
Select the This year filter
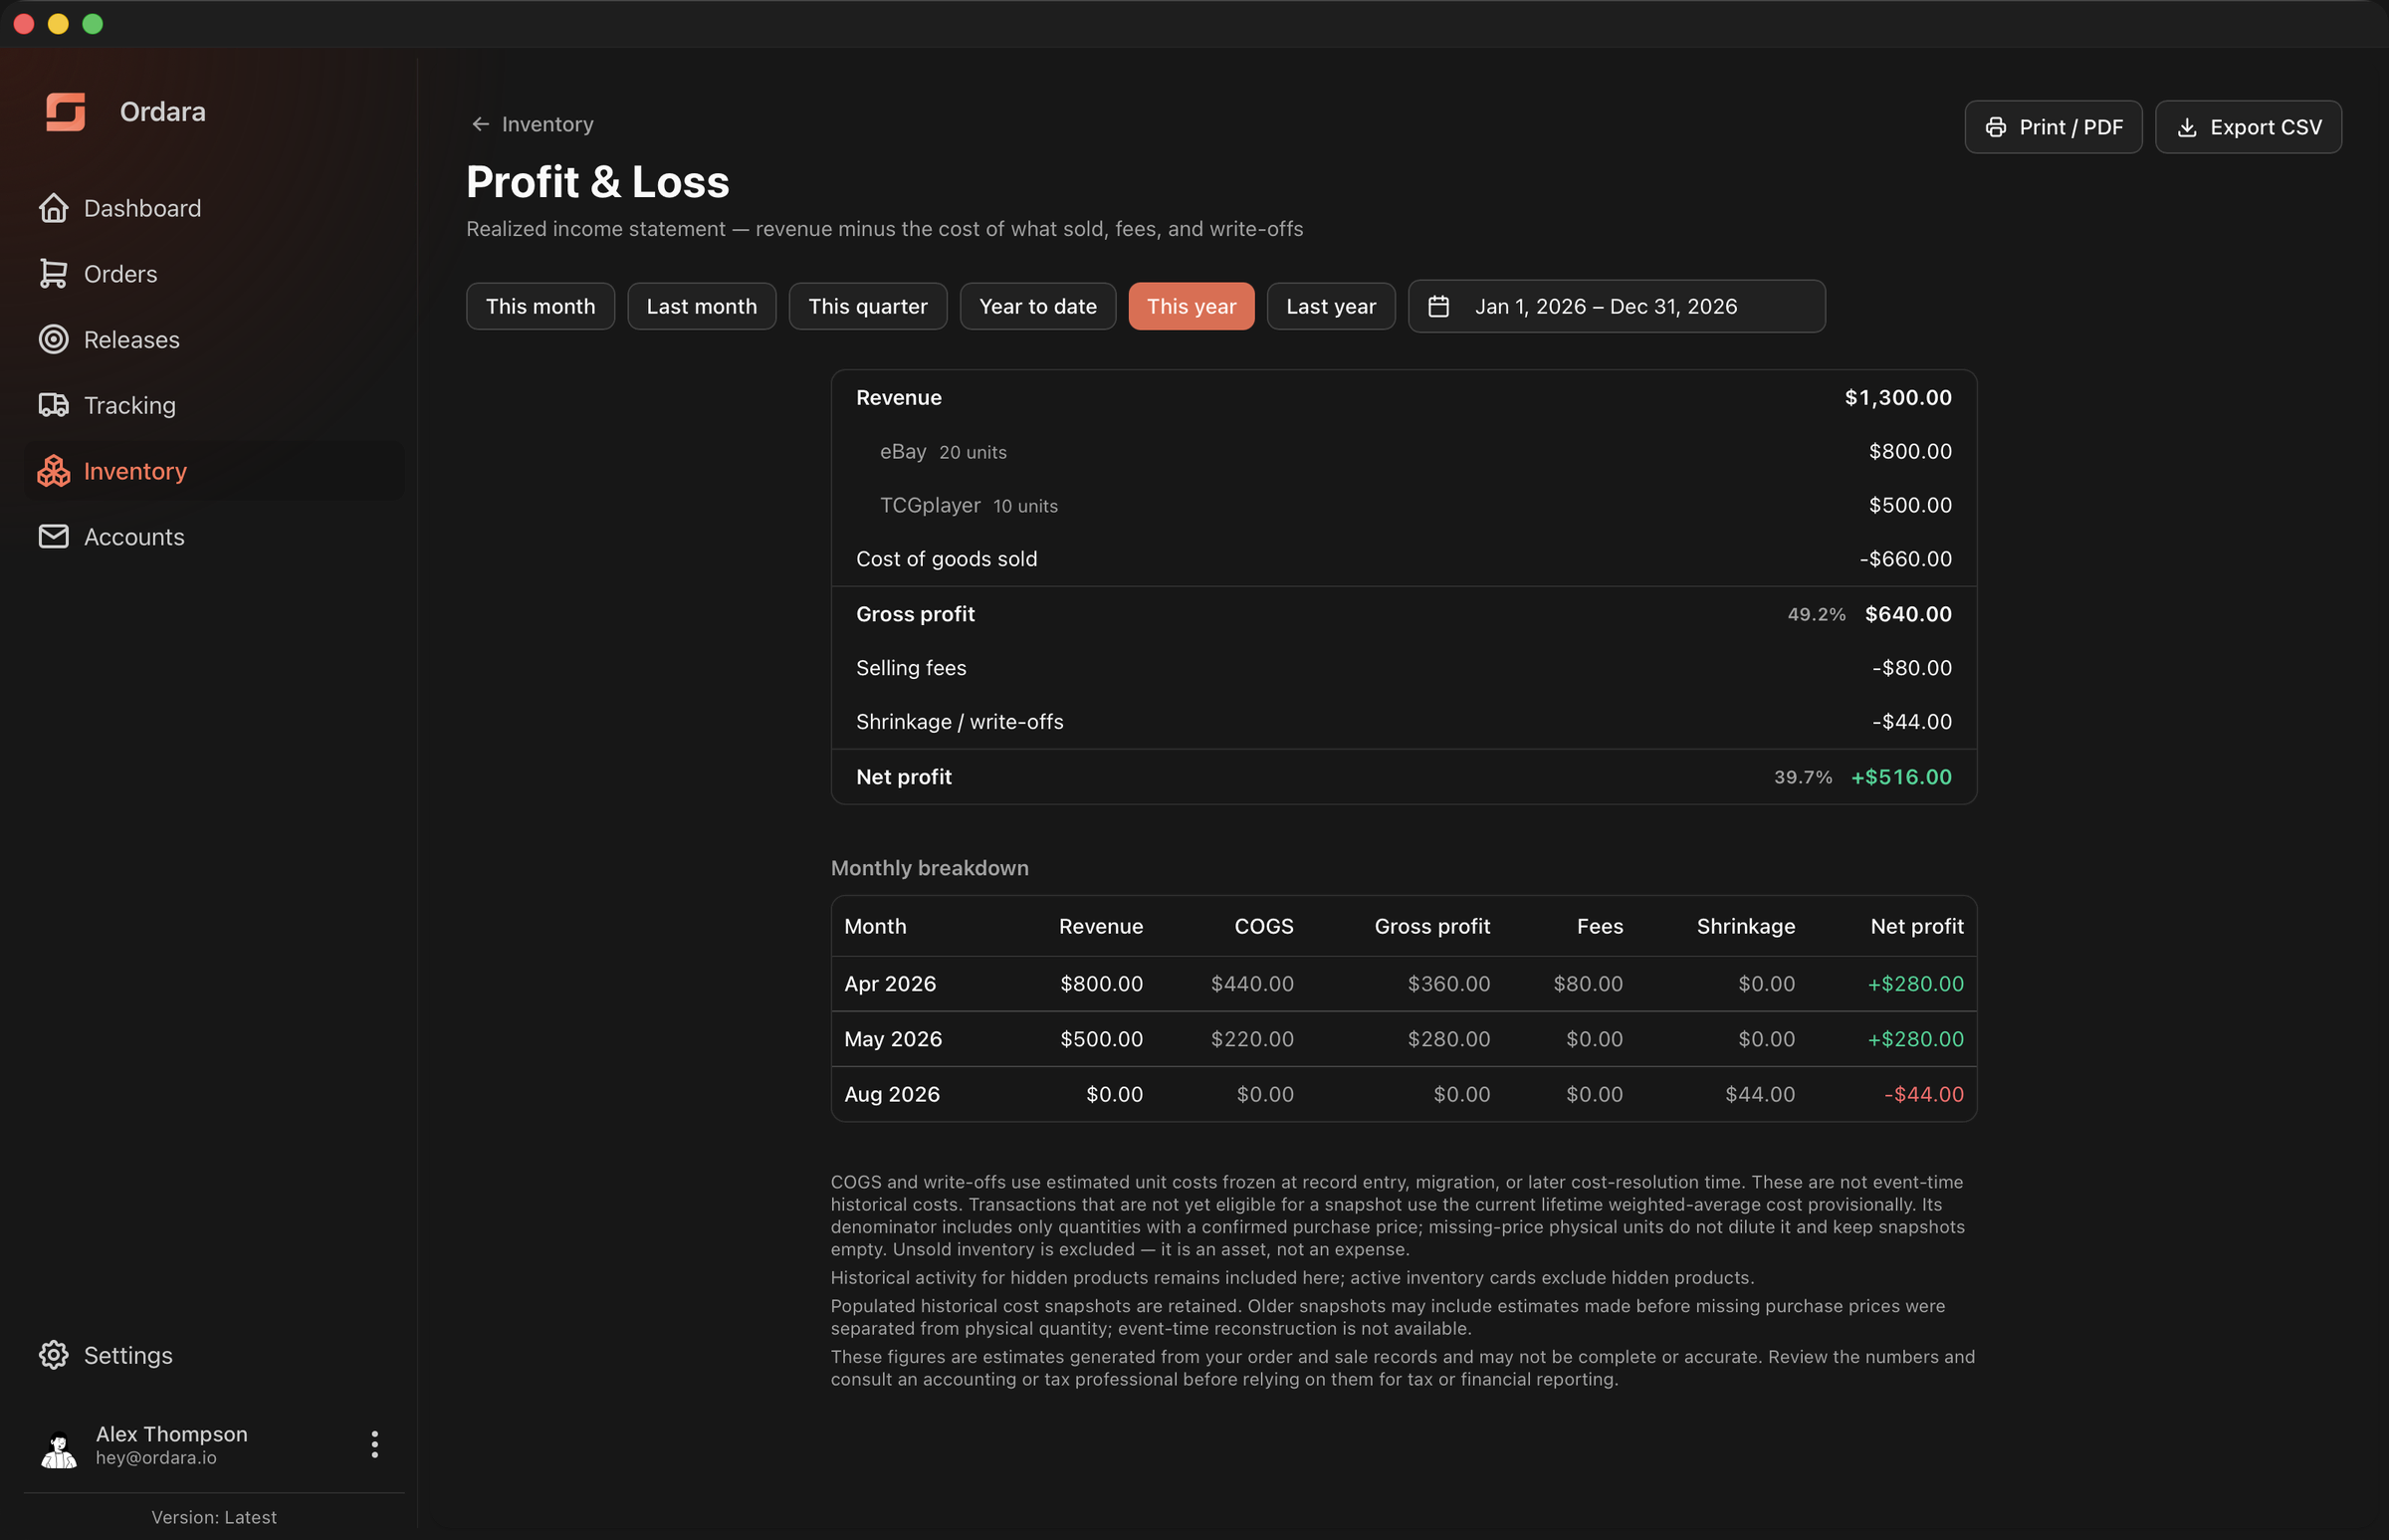(1191, 306)
